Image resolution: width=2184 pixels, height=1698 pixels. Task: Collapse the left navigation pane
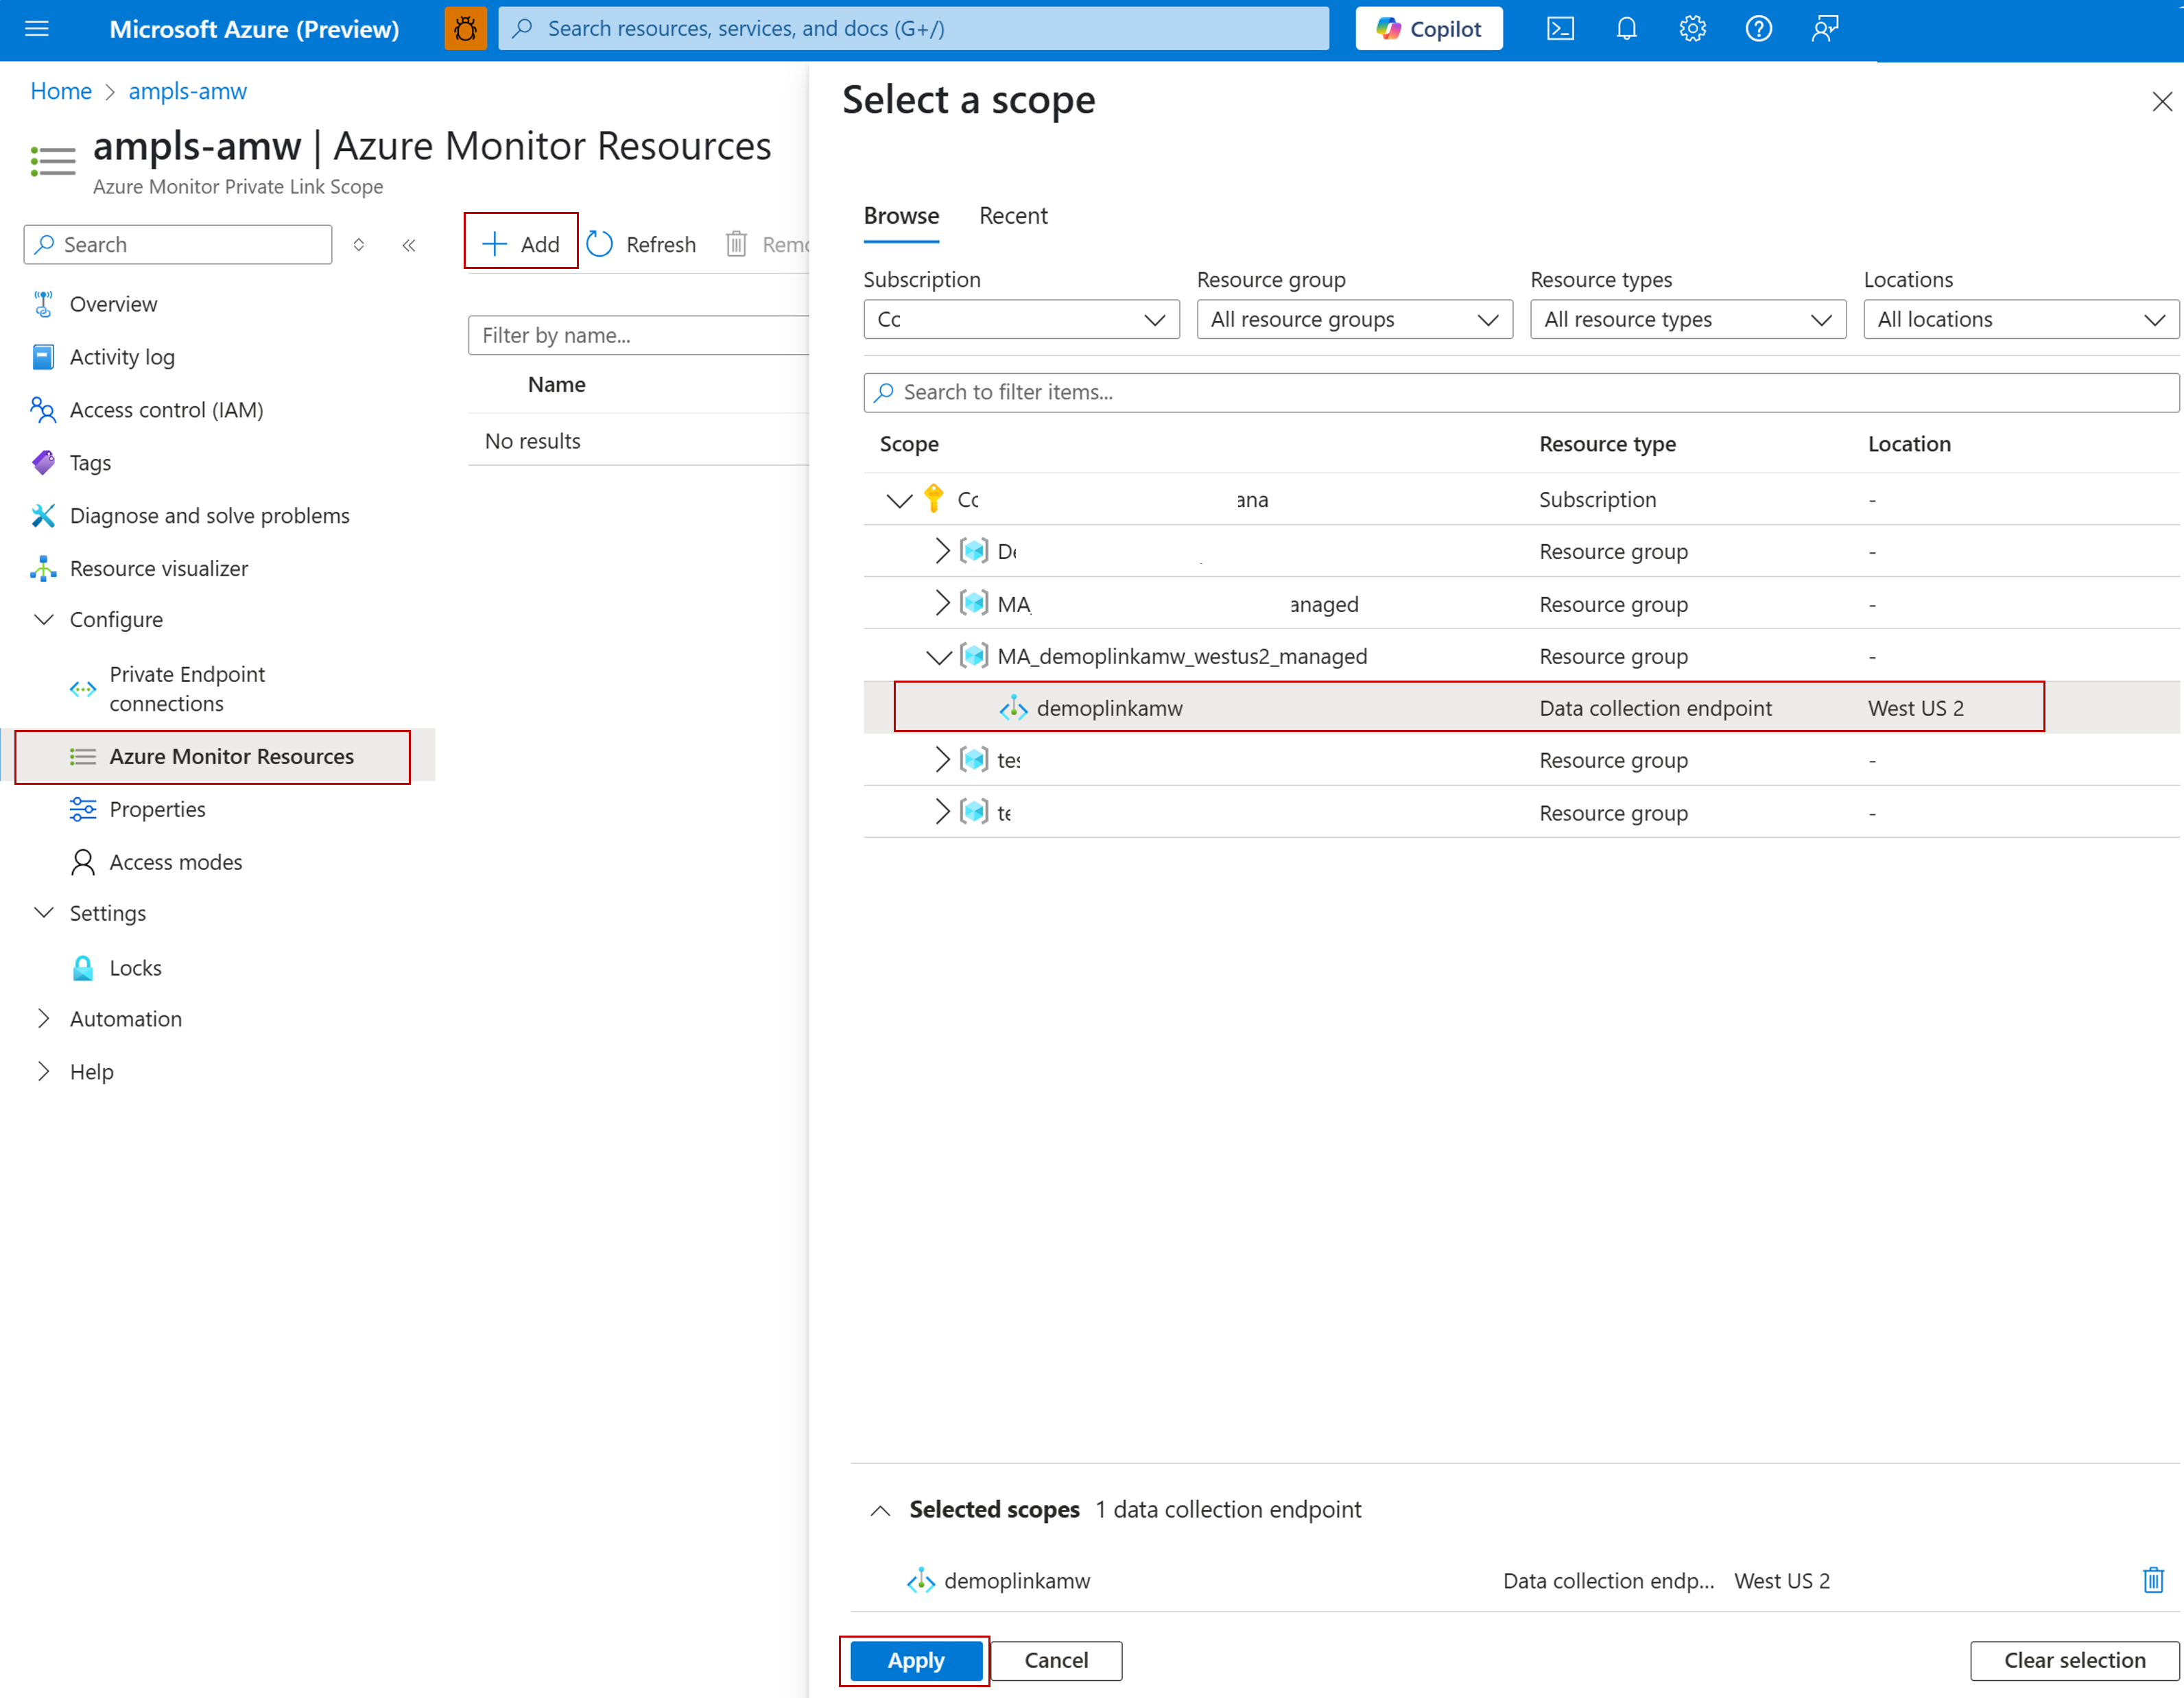point(409,245)
